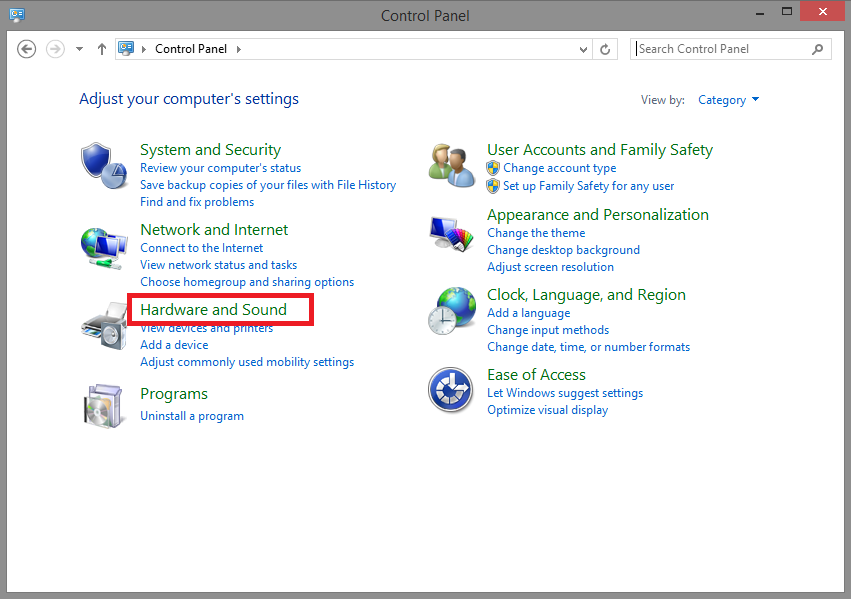
Task: Click the System and Security shield icon
Action: pyautogui.click(x=104, y=166)
